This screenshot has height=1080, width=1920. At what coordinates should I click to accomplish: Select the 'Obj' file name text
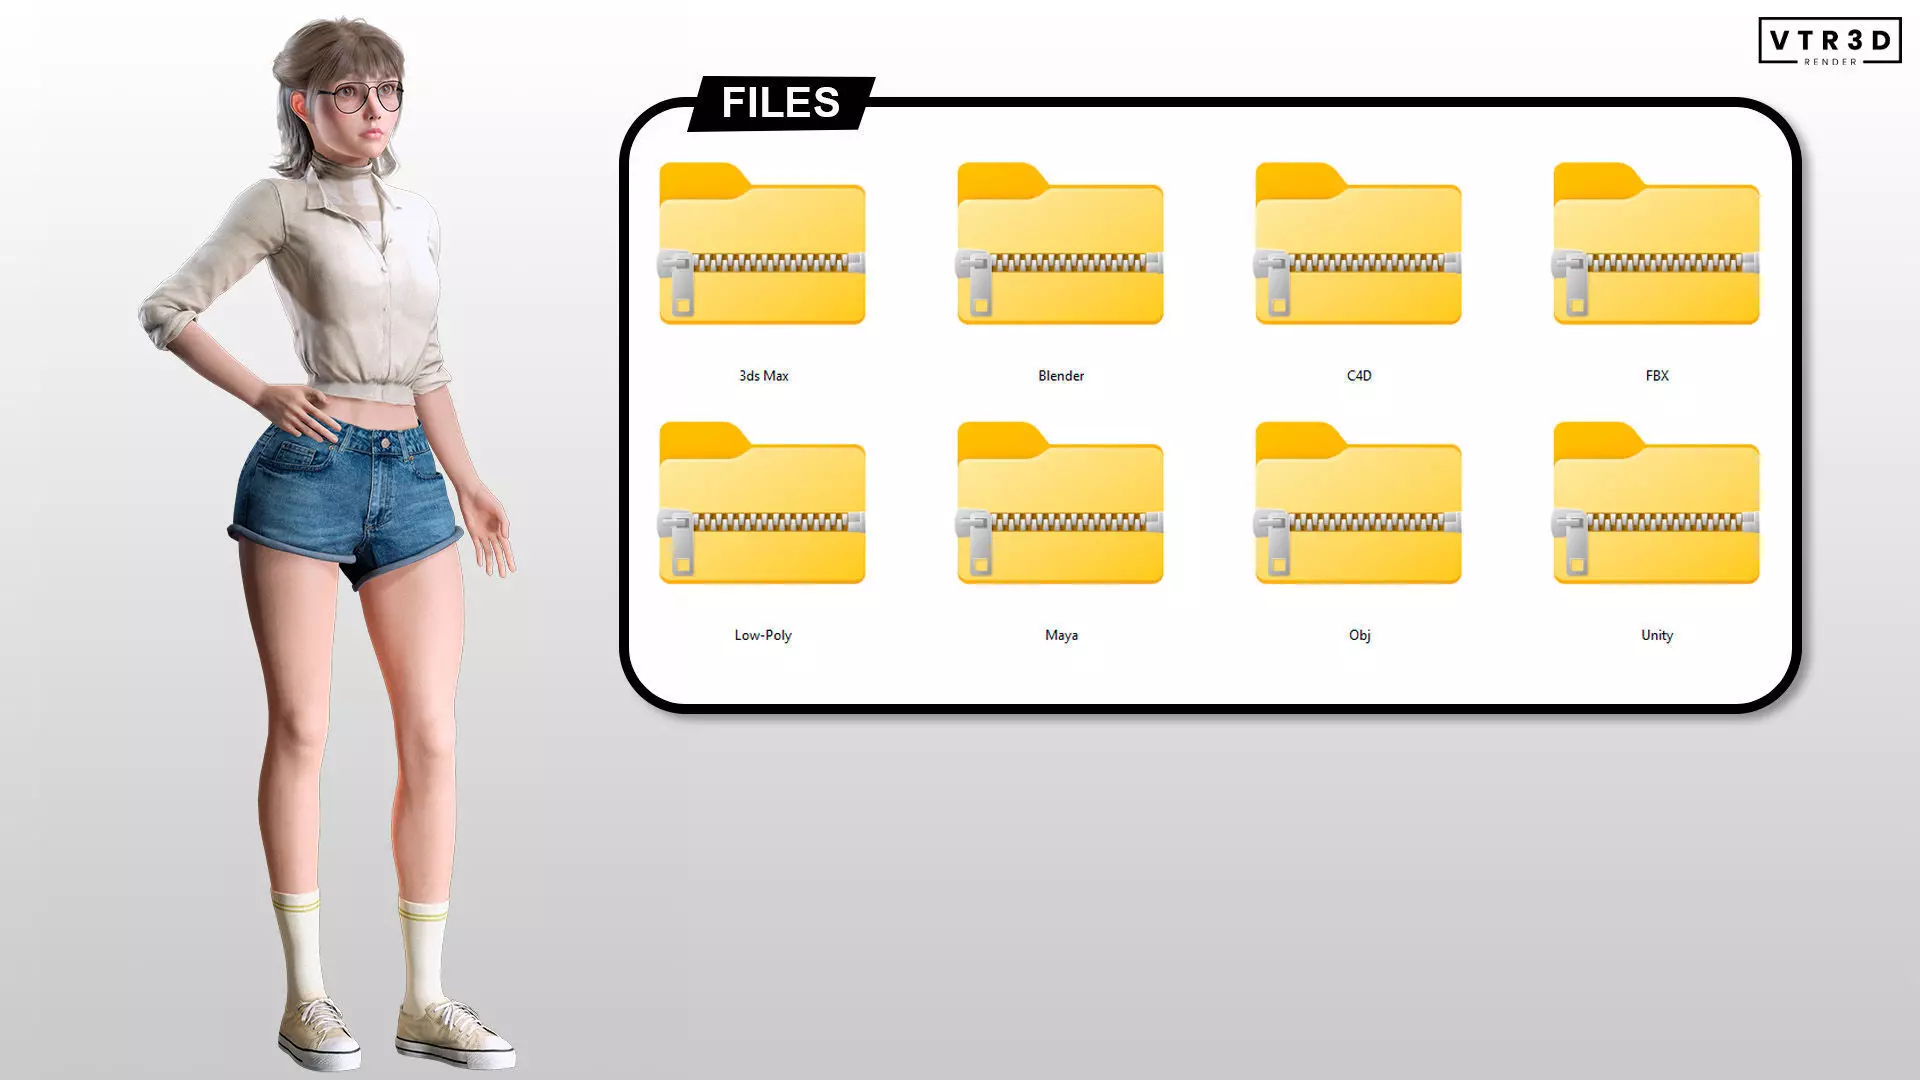click(1359, 636)
